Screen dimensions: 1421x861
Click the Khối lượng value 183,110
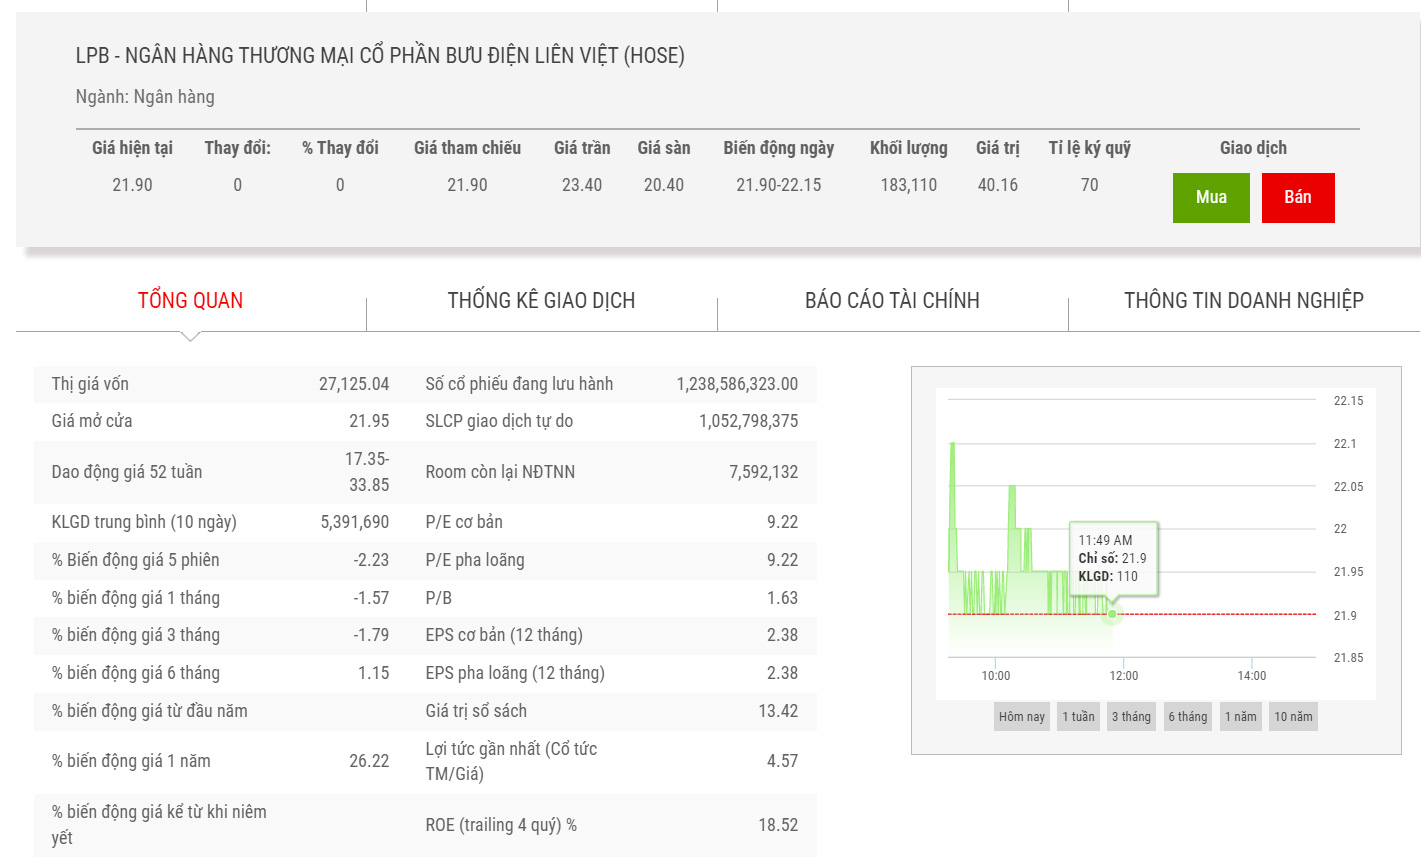(x=908, y=185)
